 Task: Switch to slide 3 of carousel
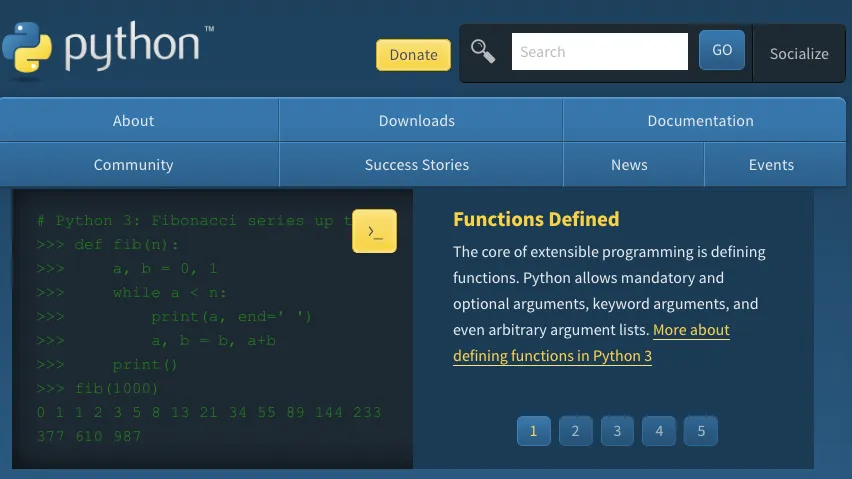click(x=617, y=431)
